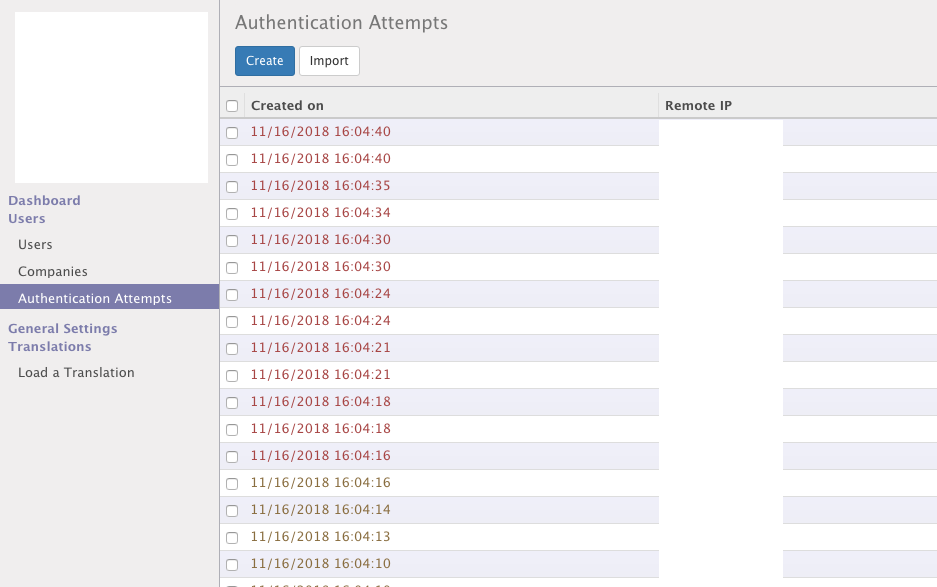Click the Import button
This screenshot has width=937, height=587.
pyautogui.click(x=329, y=61)
